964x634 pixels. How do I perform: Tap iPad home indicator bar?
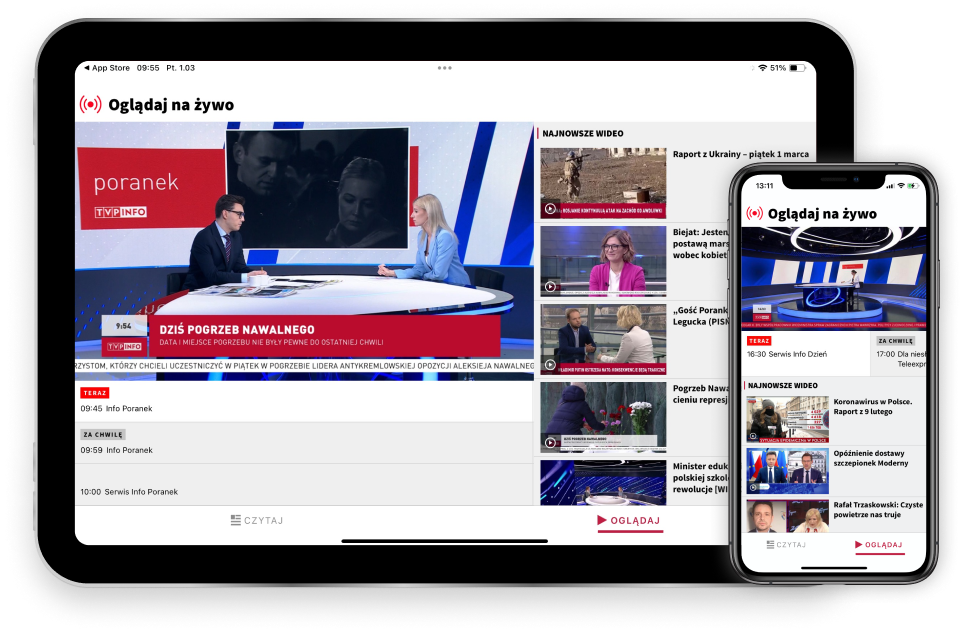(444, 541)
